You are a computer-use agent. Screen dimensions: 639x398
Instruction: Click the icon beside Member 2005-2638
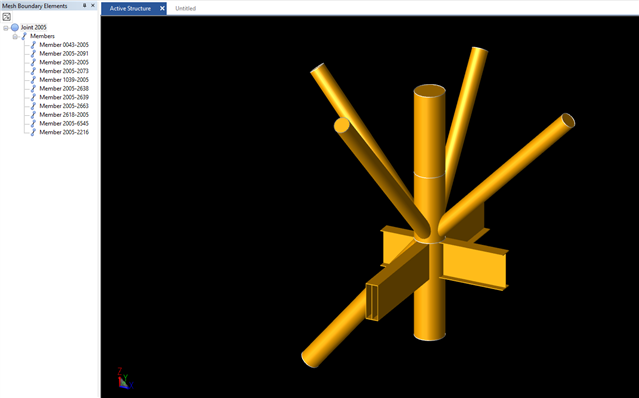(x=33, y=88)
